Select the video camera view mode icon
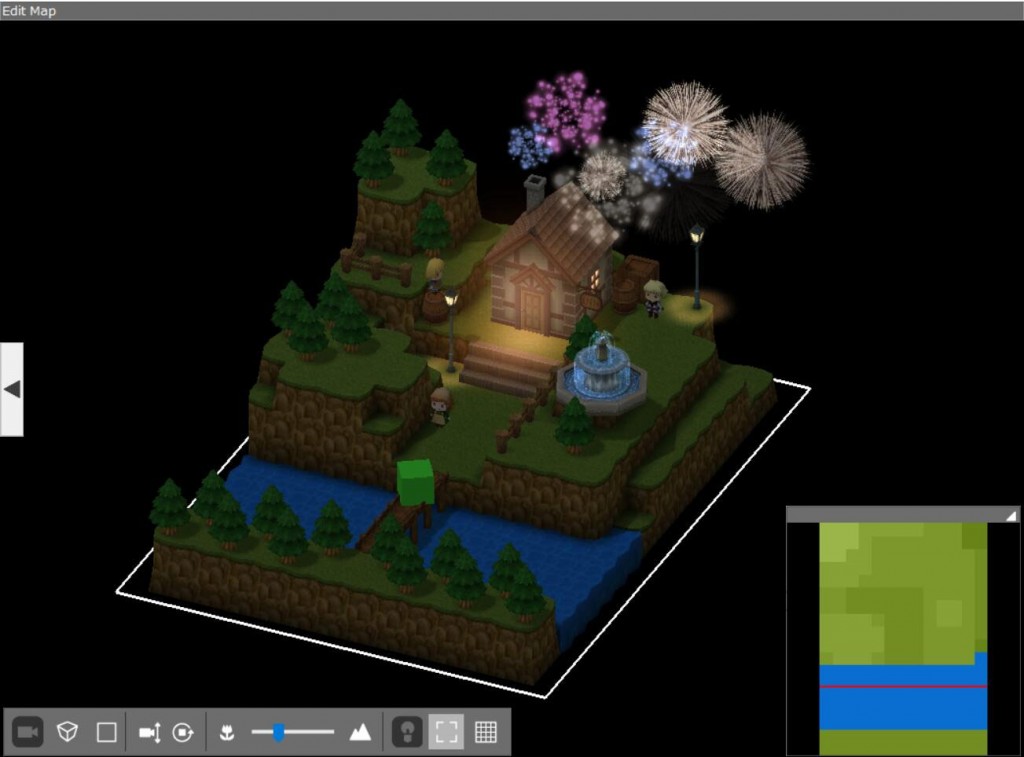Viewport: 1024px width, 757px height. click(x=27, y=732)
